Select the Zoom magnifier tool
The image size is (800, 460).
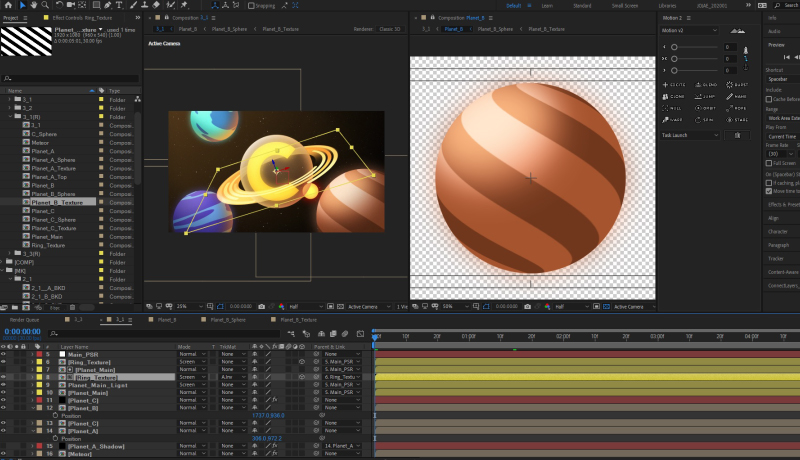coord(45,5)
